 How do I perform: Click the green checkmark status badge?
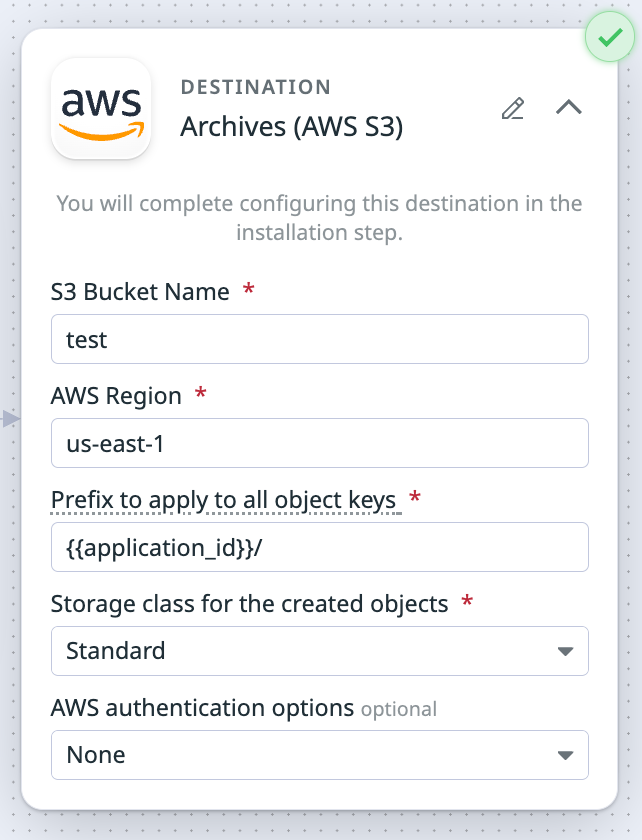(x=610, y=37)
